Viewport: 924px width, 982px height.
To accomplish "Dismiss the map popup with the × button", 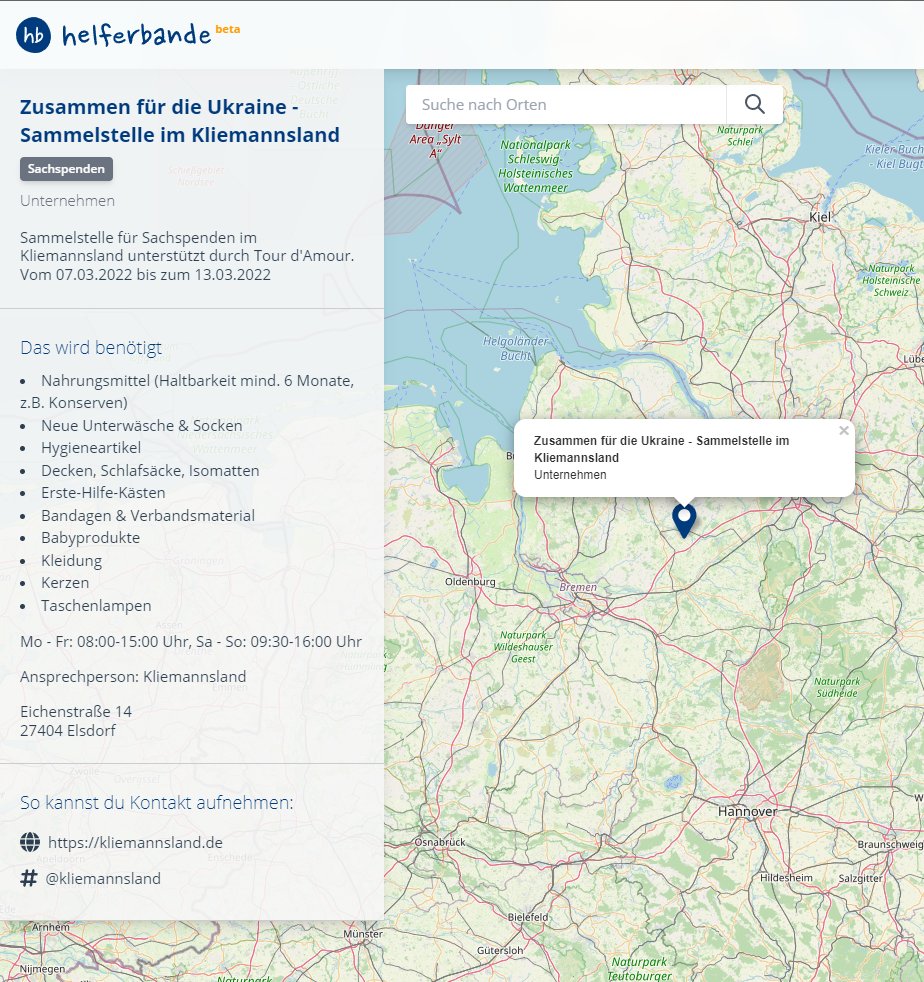I will (843, 430).
